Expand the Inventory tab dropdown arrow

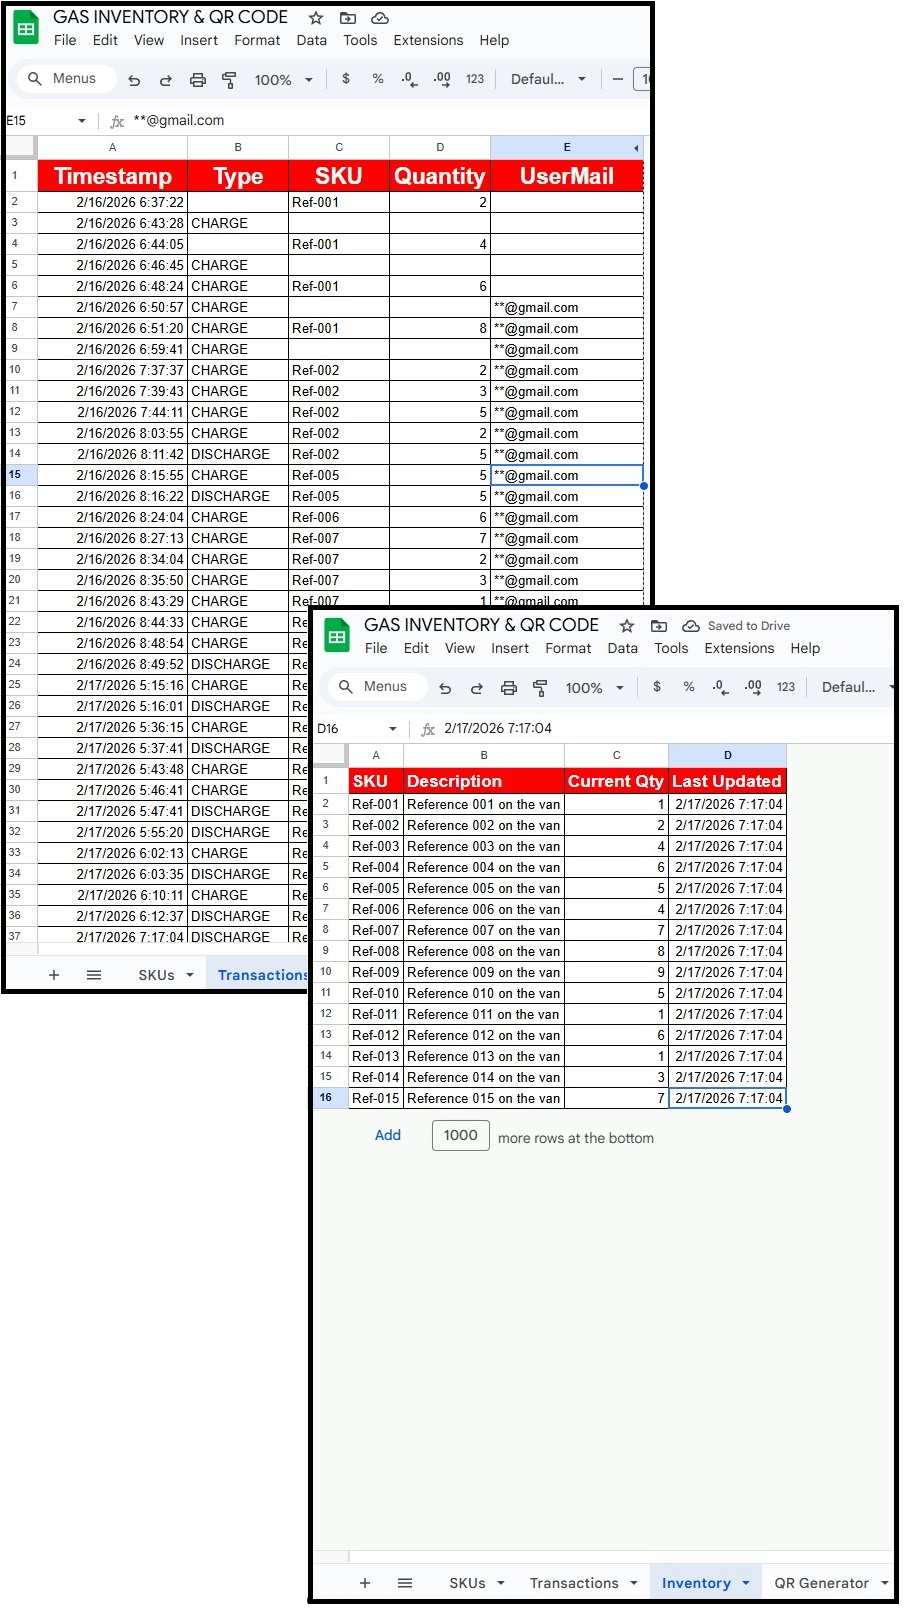coord(745,1583)
